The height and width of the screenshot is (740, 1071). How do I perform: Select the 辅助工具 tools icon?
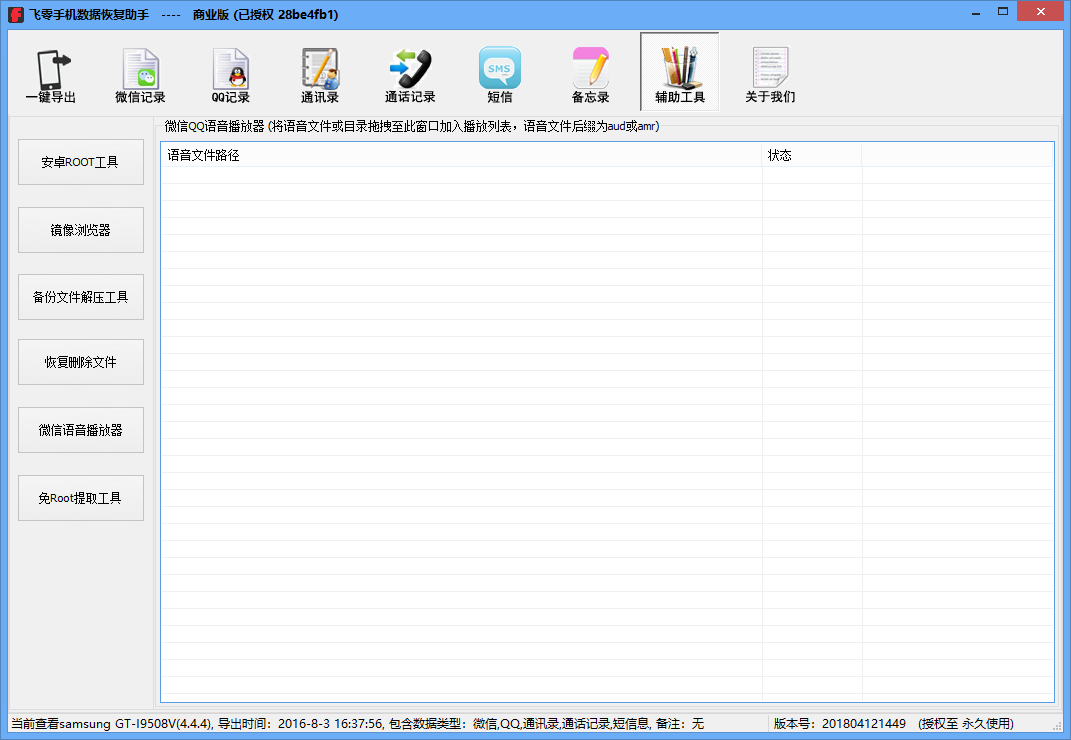pos(680,70)
